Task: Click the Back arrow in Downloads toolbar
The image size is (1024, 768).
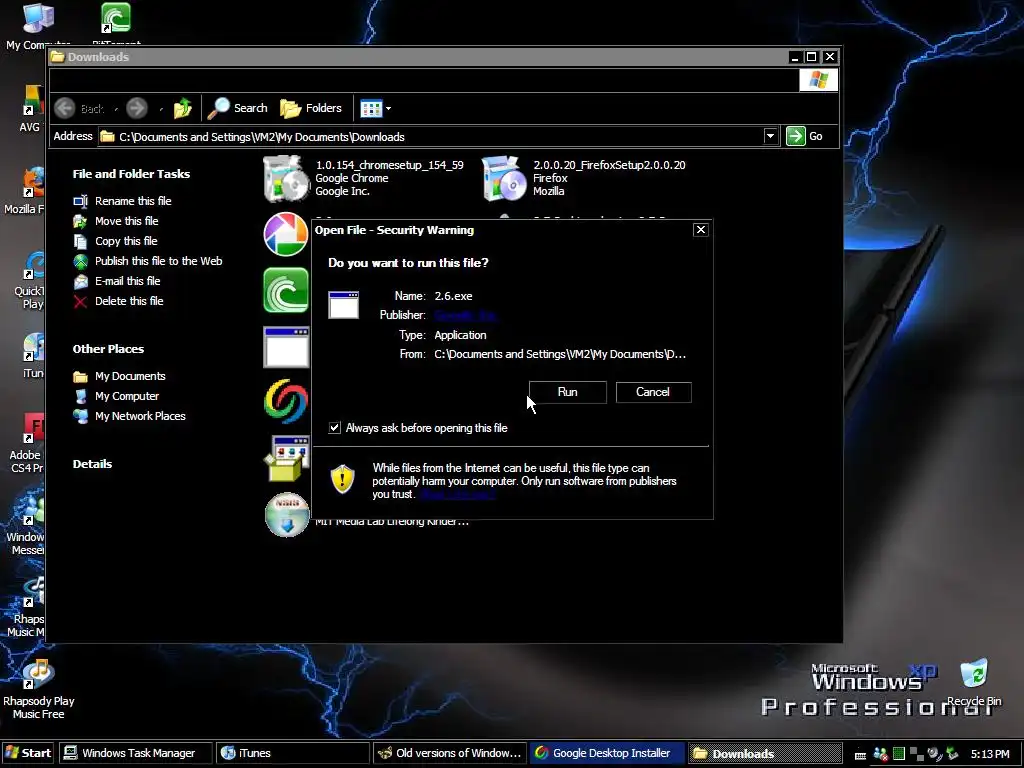Action: tap(65, 108)
